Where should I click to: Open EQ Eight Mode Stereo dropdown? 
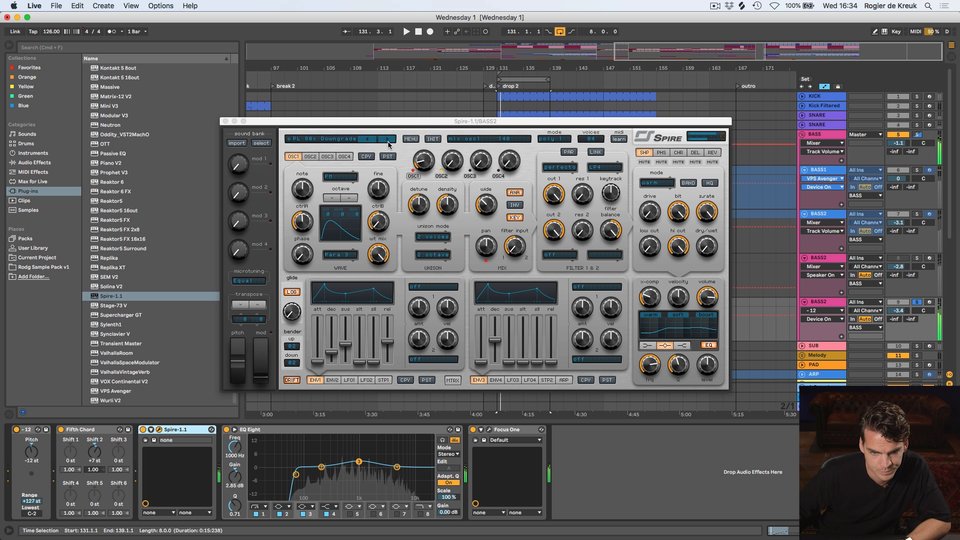(448, 454)
